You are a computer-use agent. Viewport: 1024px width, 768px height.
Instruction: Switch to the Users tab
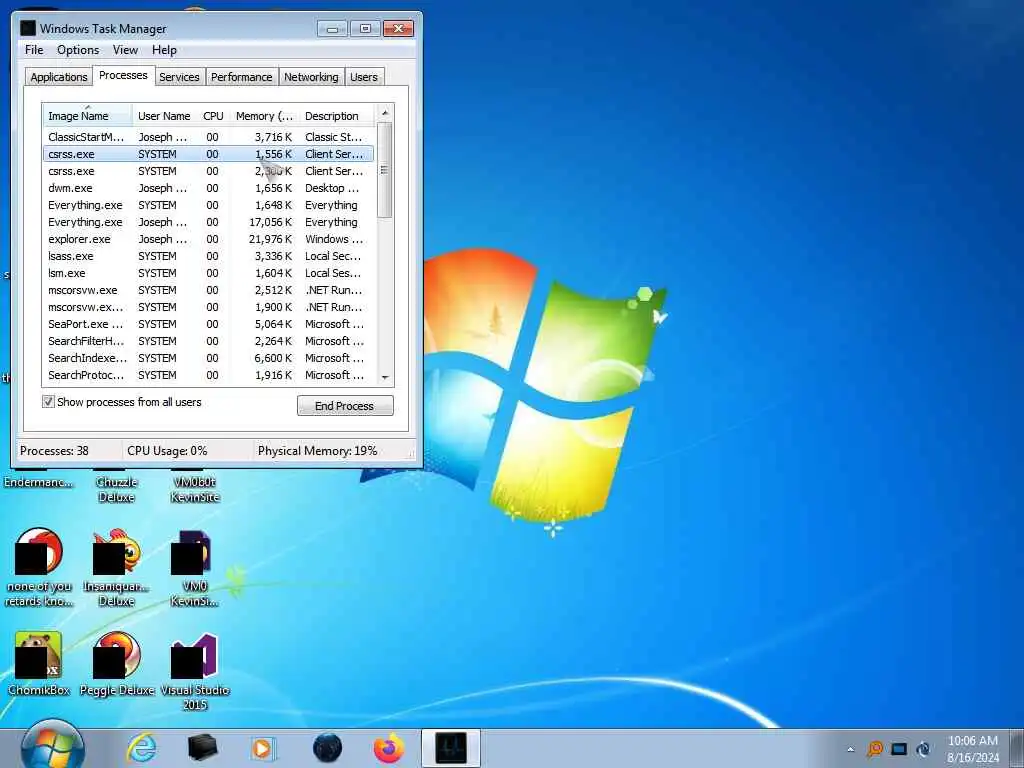[364, 77]
